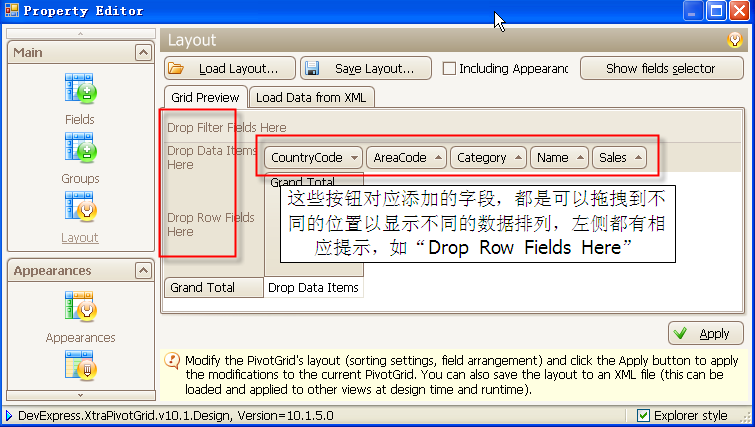This screenshot has height=427, width=755.
Task: Minimize the Property Editor window
Action: pos(693,11)
